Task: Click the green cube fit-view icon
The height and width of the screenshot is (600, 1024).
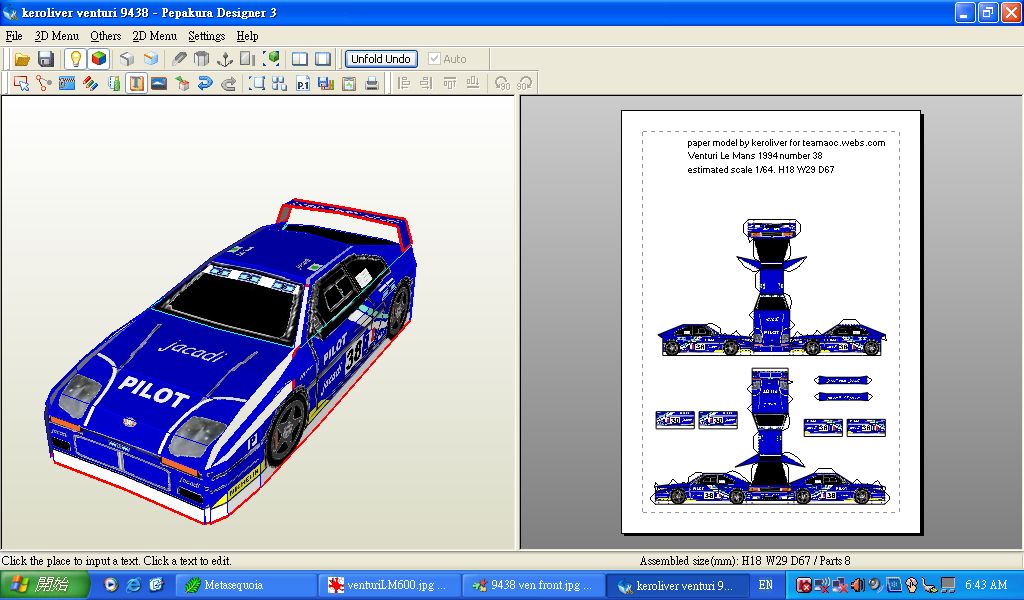Action: (271, 59)
